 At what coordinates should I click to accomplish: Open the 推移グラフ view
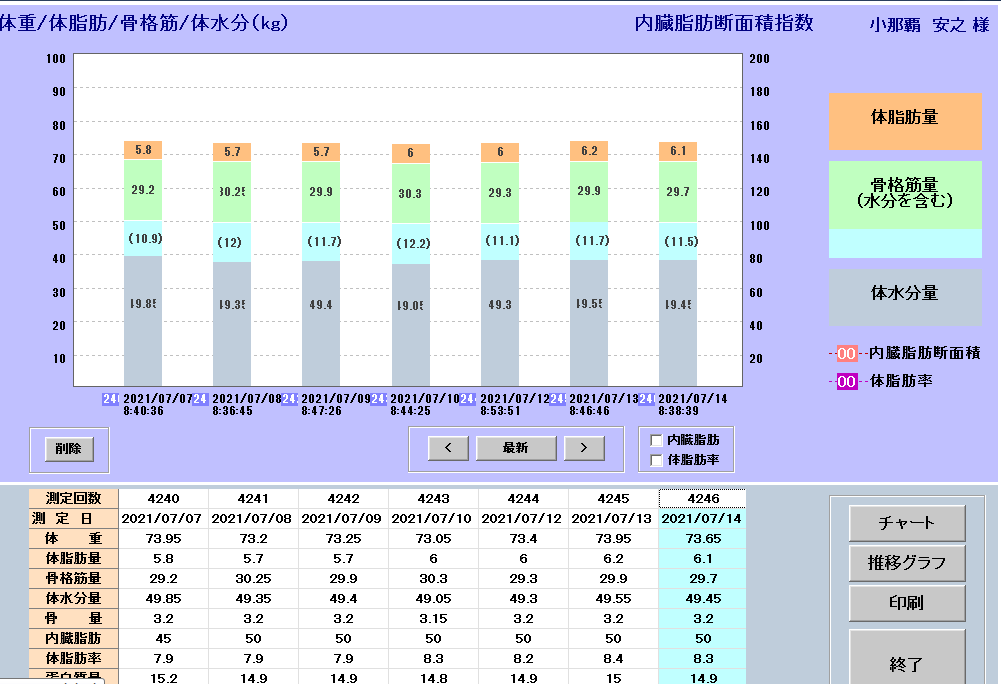(x=907, y=563)
